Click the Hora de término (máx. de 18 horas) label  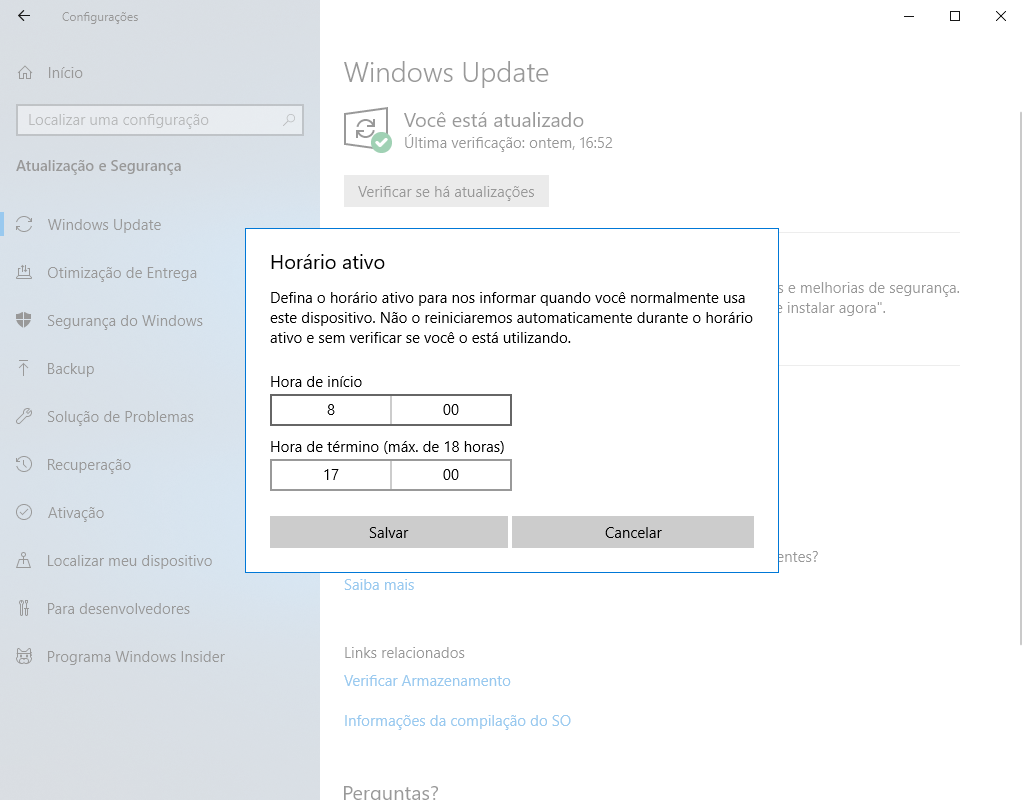coord(387,447)
